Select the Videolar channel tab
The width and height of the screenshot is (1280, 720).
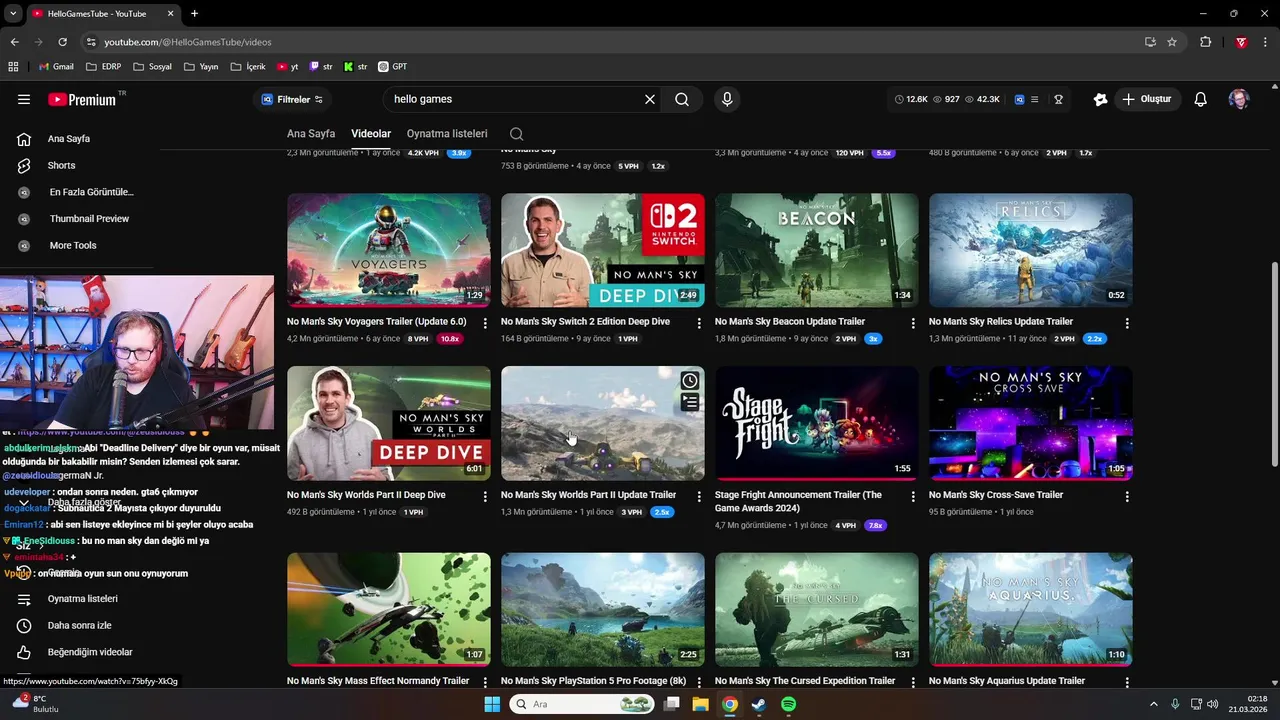click(371, 134)
